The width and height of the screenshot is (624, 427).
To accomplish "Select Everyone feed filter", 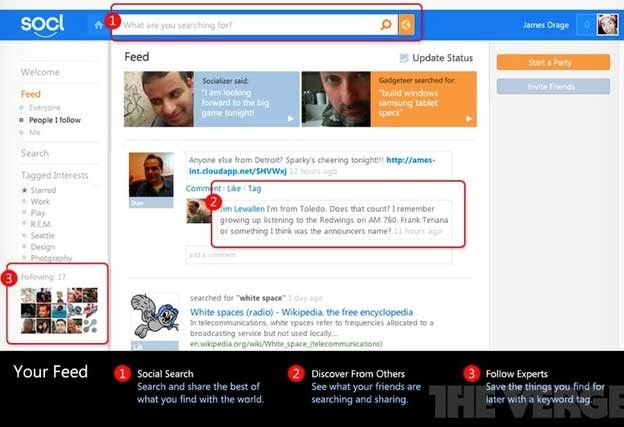I will point(45,107).
